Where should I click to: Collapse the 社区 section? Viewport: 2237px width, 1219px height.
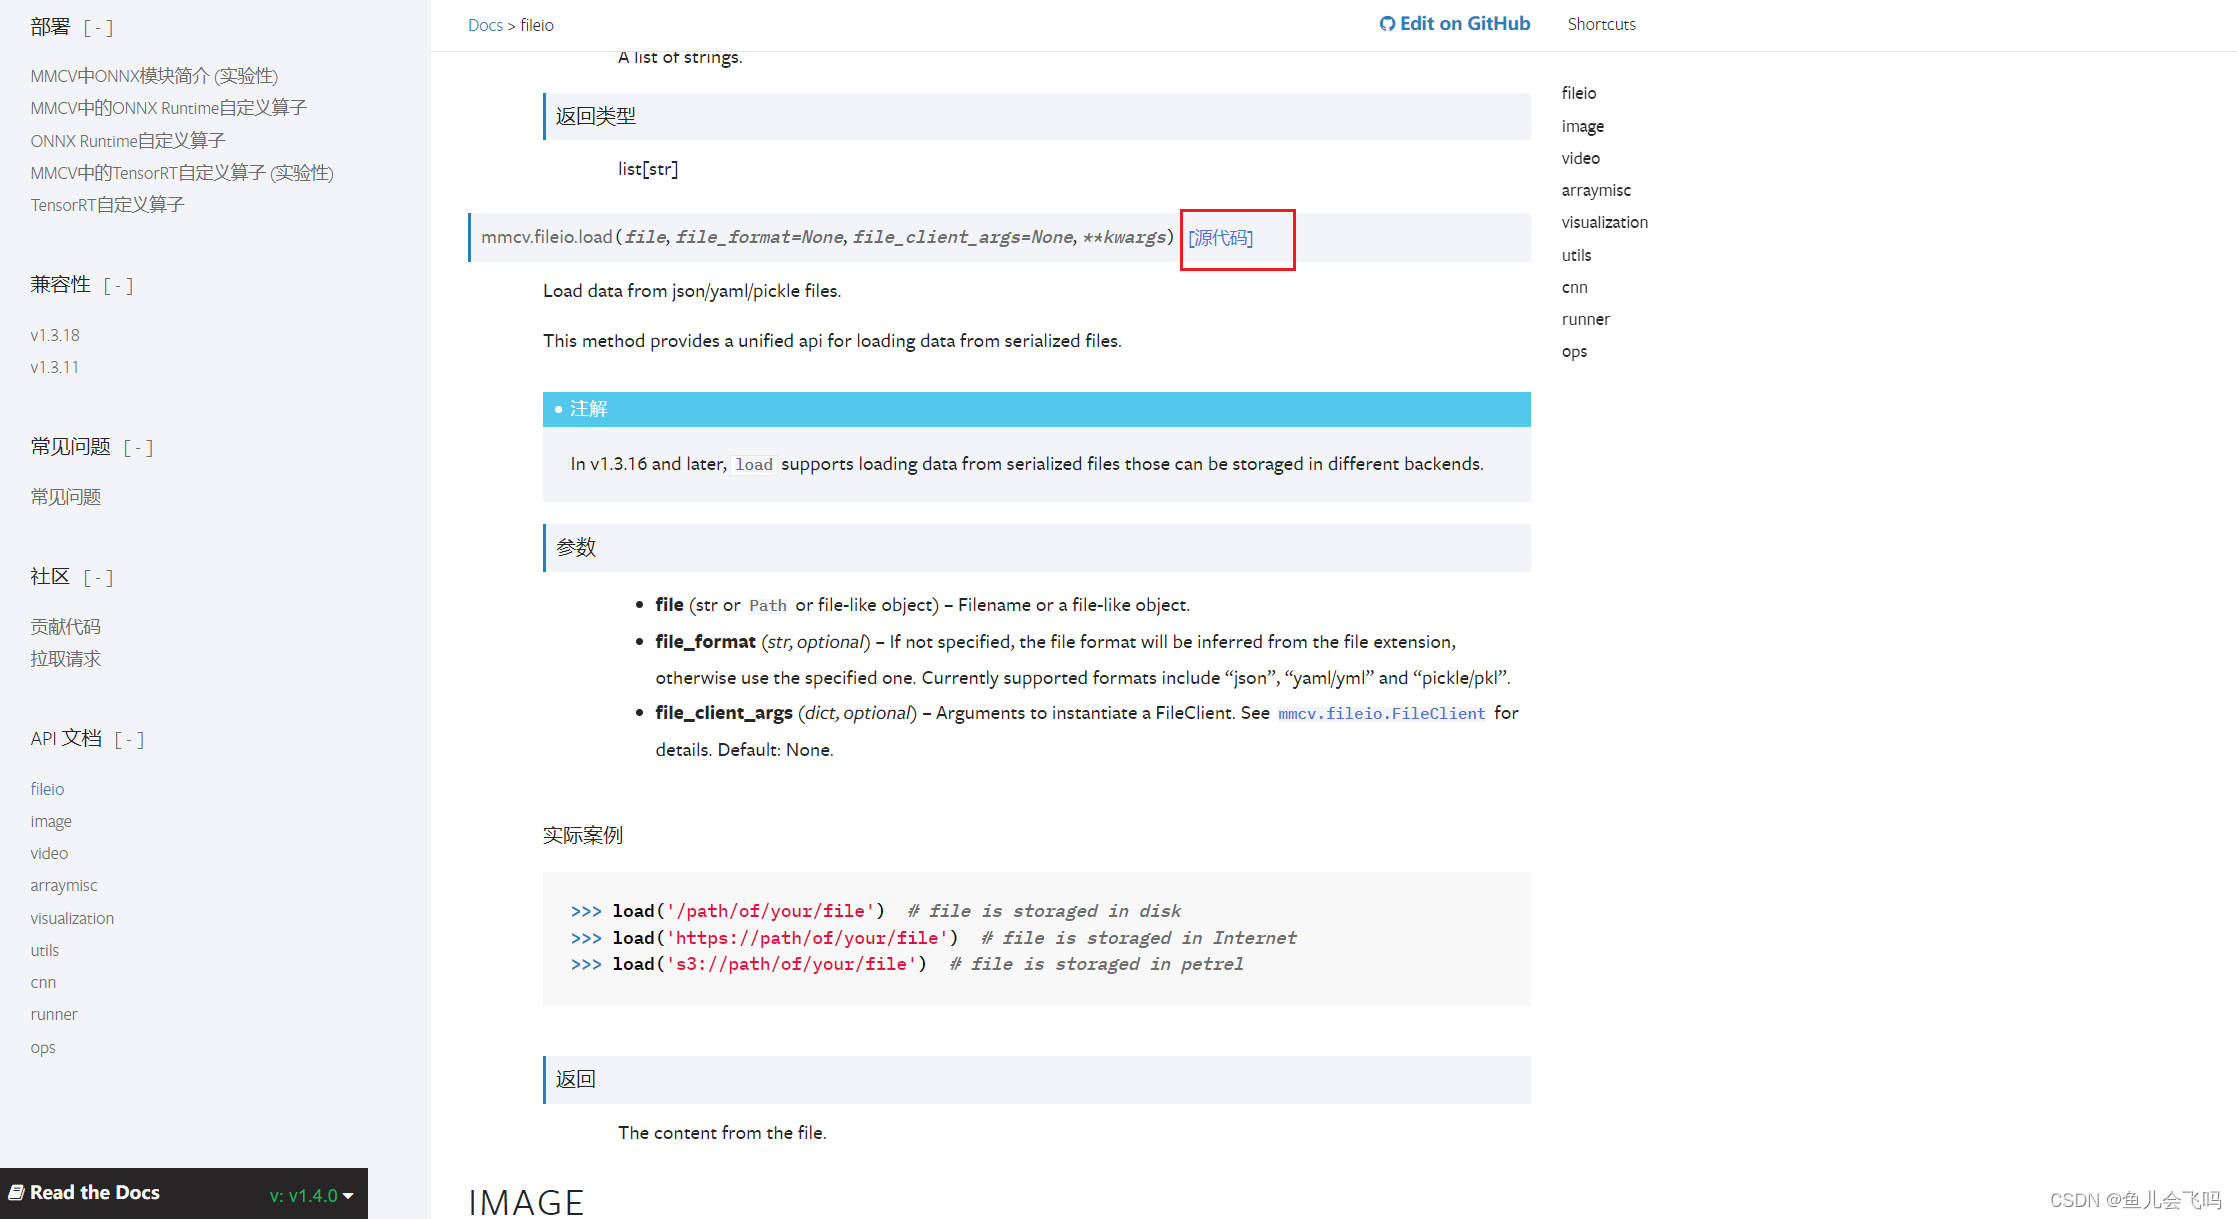click(x=97, y=577)
